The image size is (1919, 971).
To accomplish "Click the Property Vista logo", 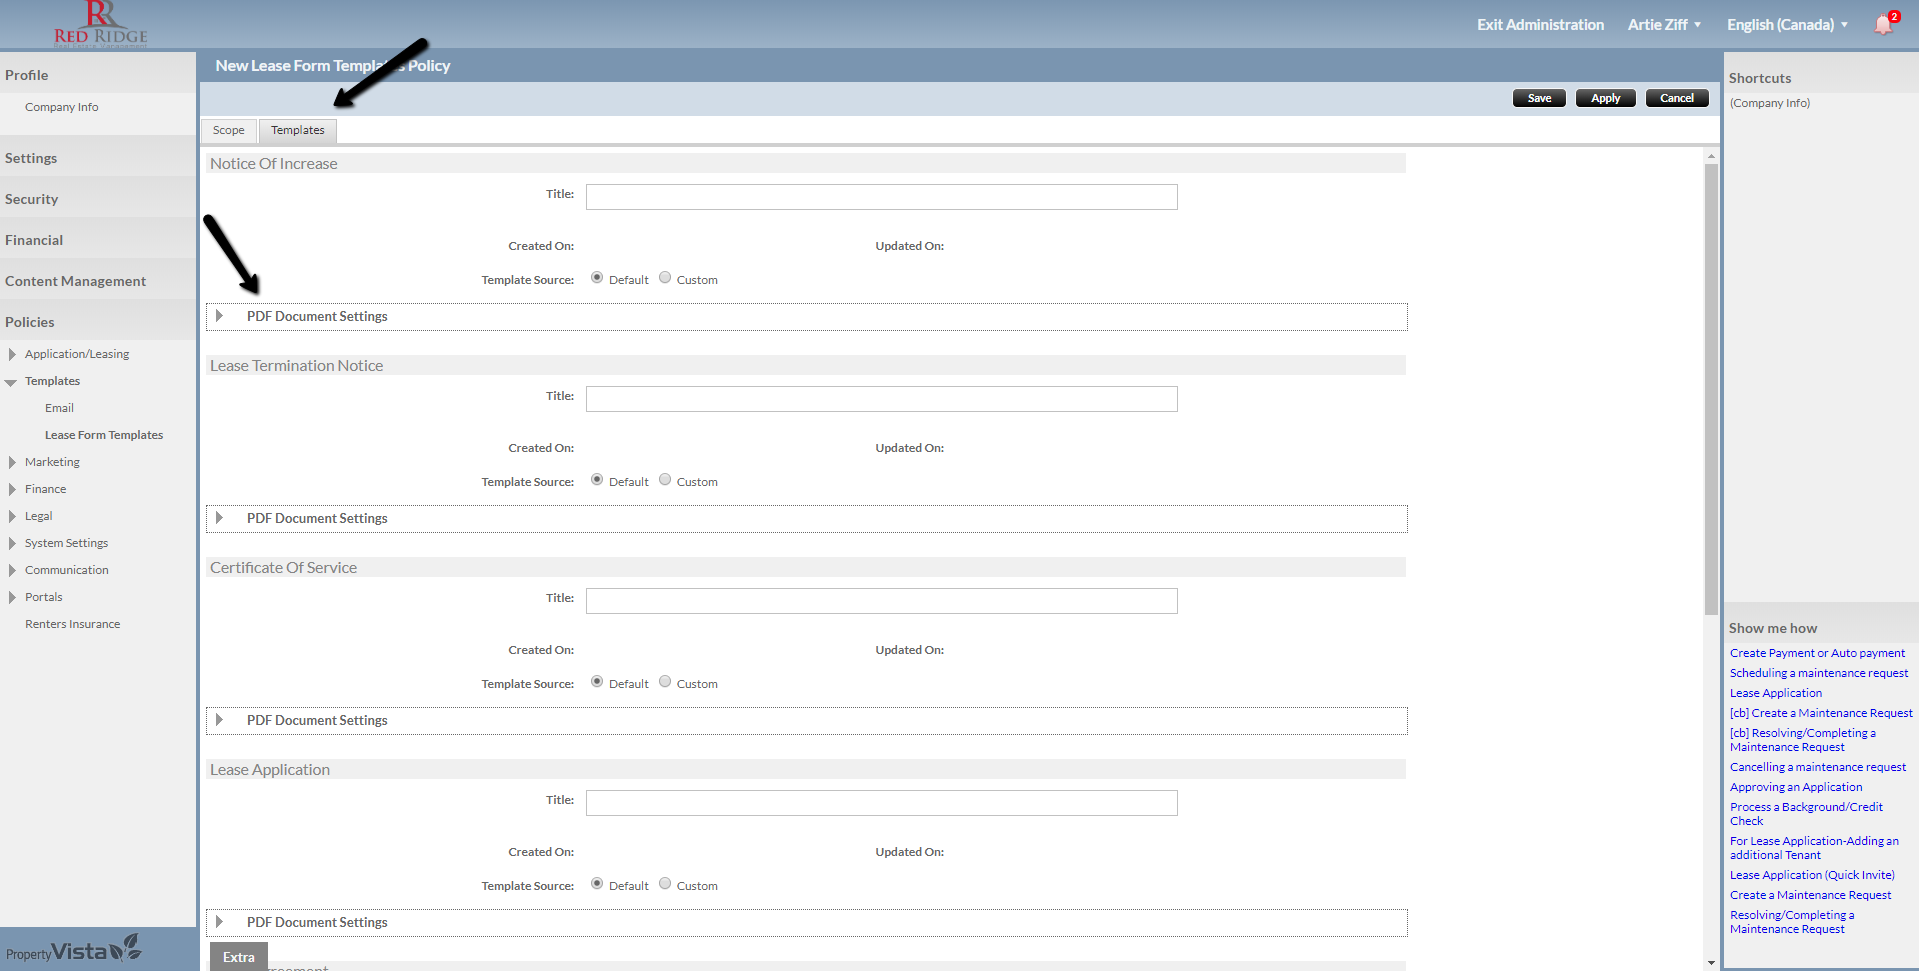I will [x=74, y=950].
